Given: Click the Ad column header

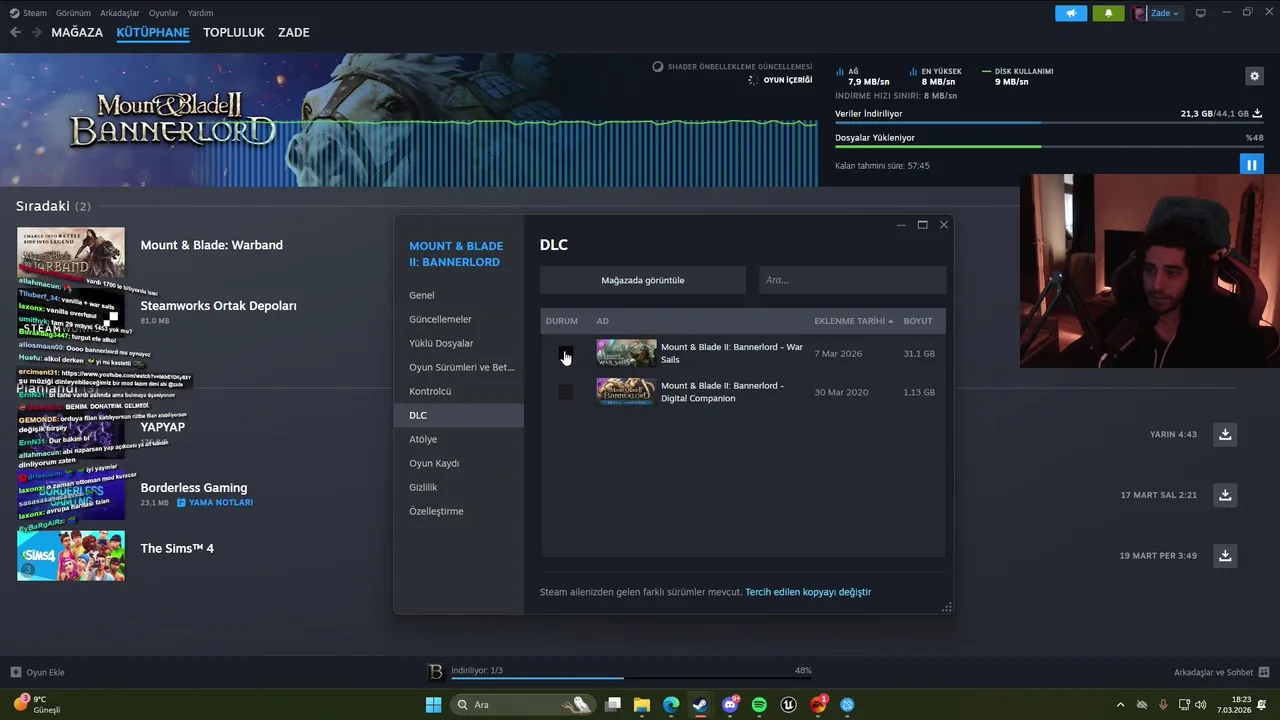Looking at the screenshot, I should (602, 321).
